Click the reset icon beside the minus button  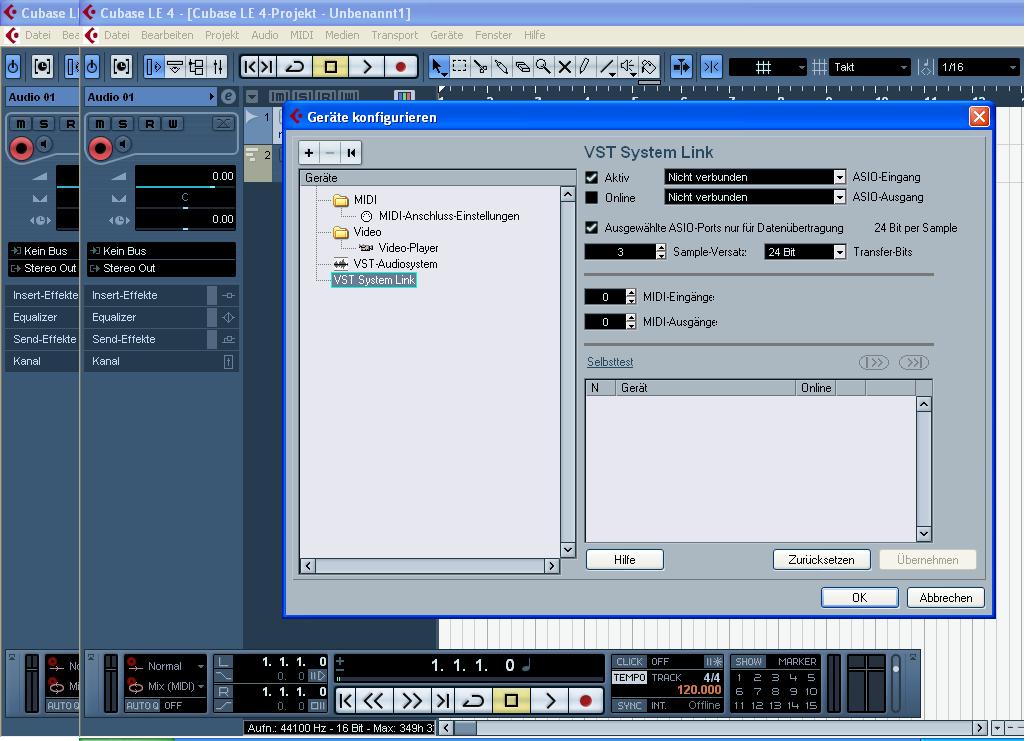tap(351, 153)
